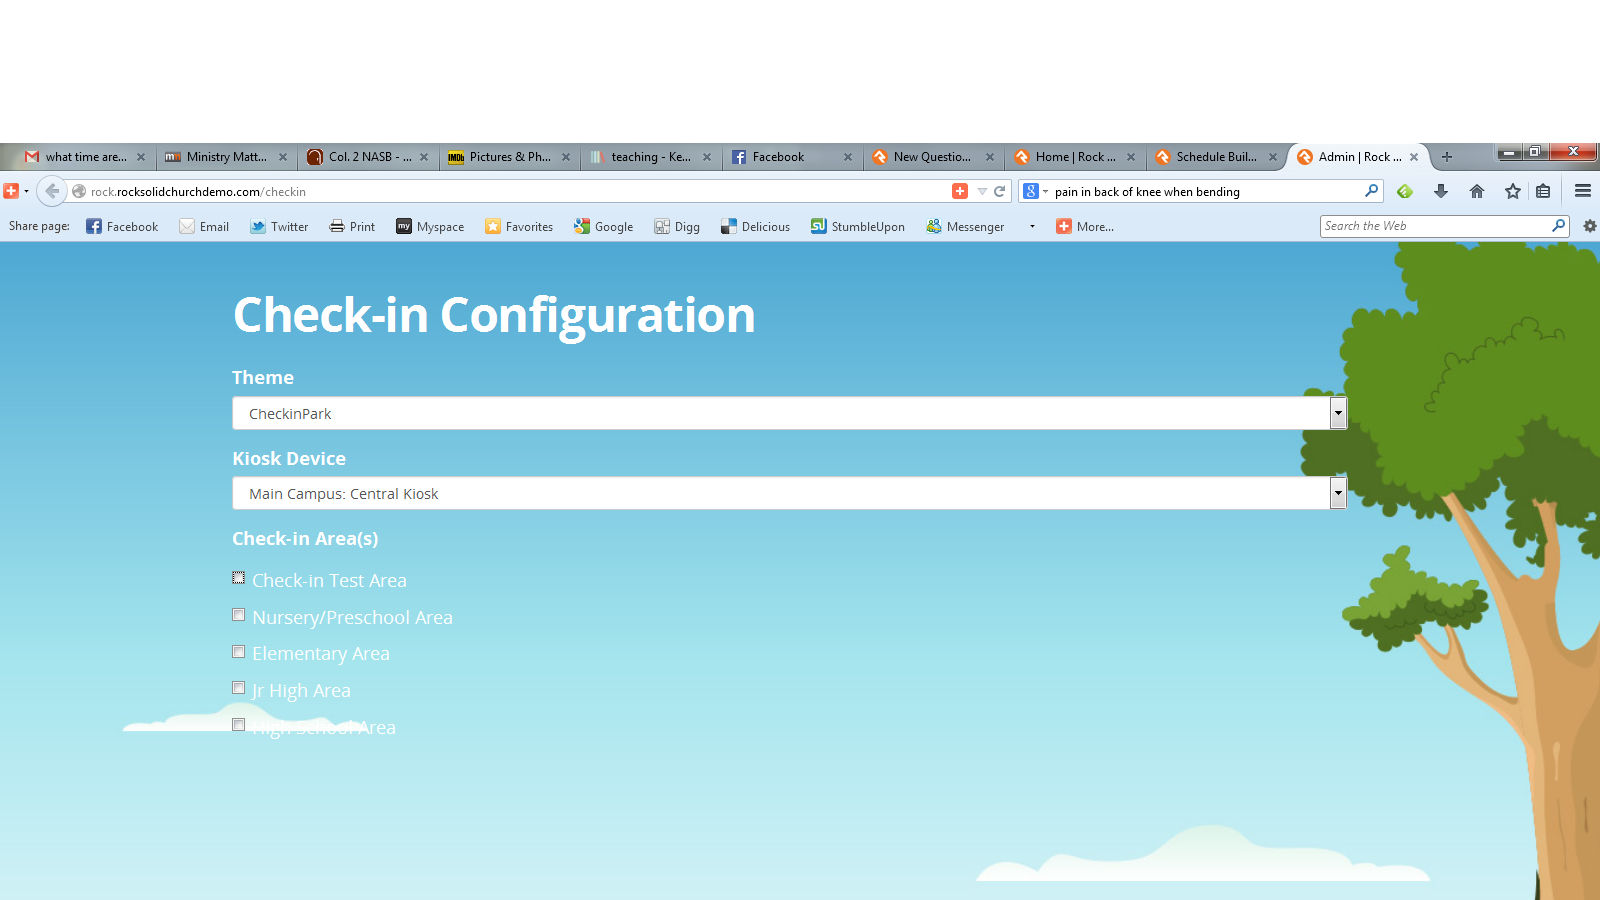Open share toolbar settings gear

[1589, 226]
